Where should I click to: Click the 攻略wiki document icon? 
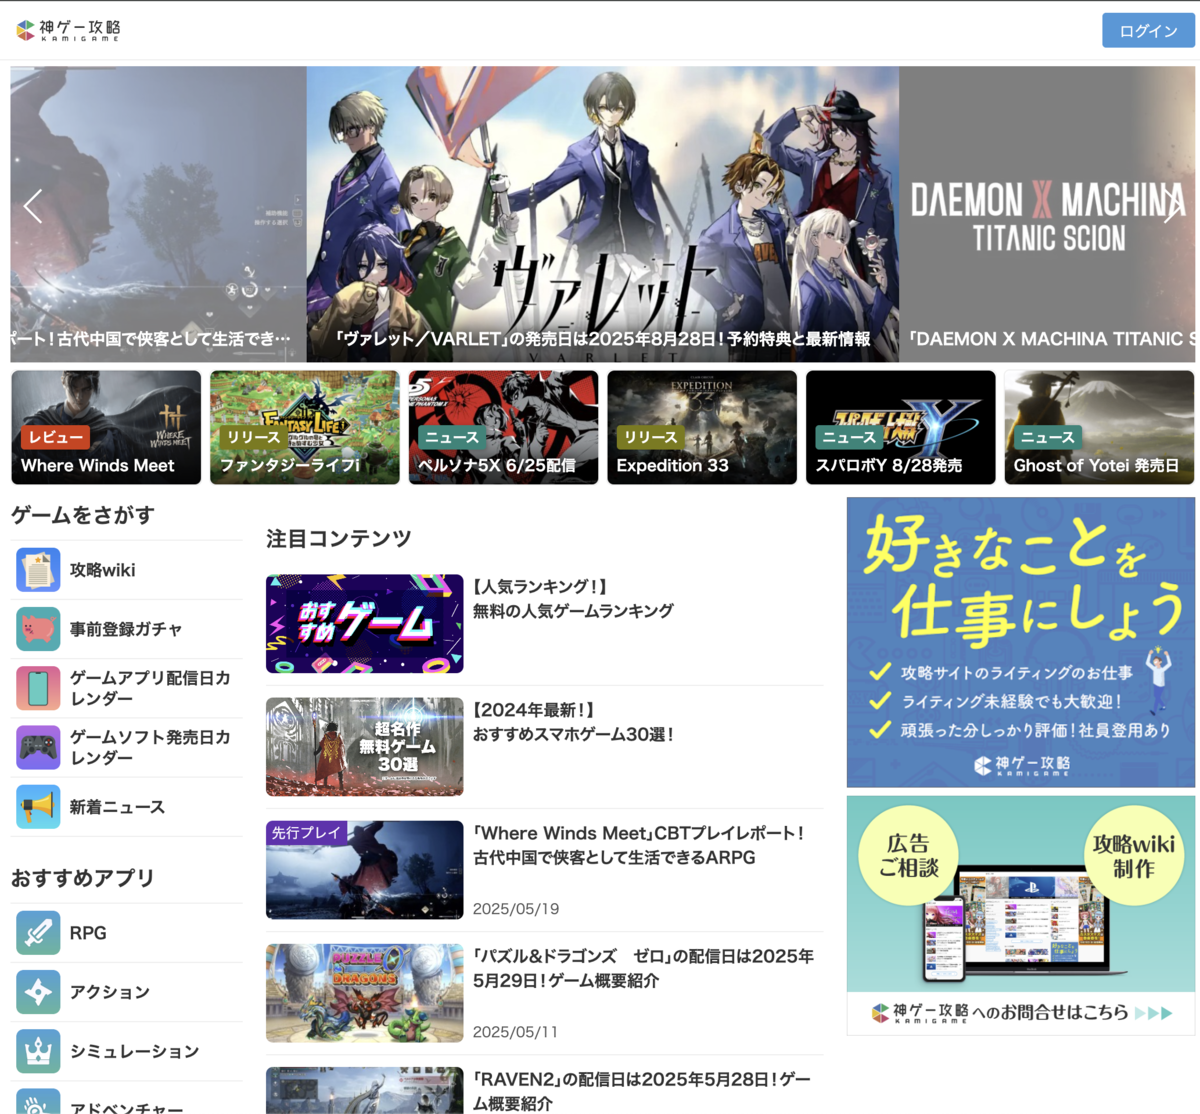[38, 570]
